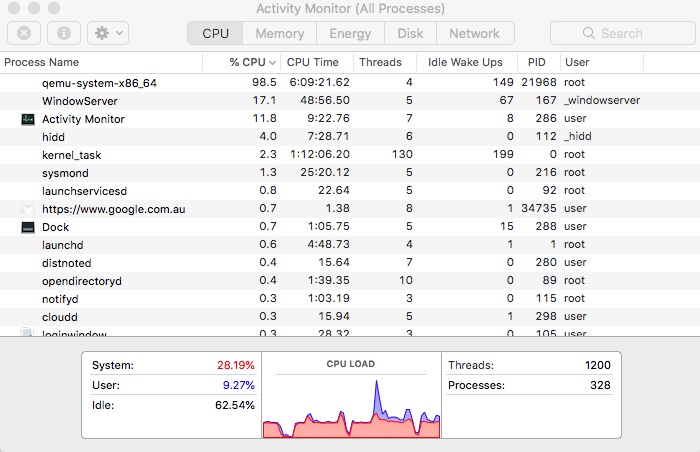The width and height of the screenshot is (700, 452).
Task: Sort by PID column header
Action: pos(538,62)
